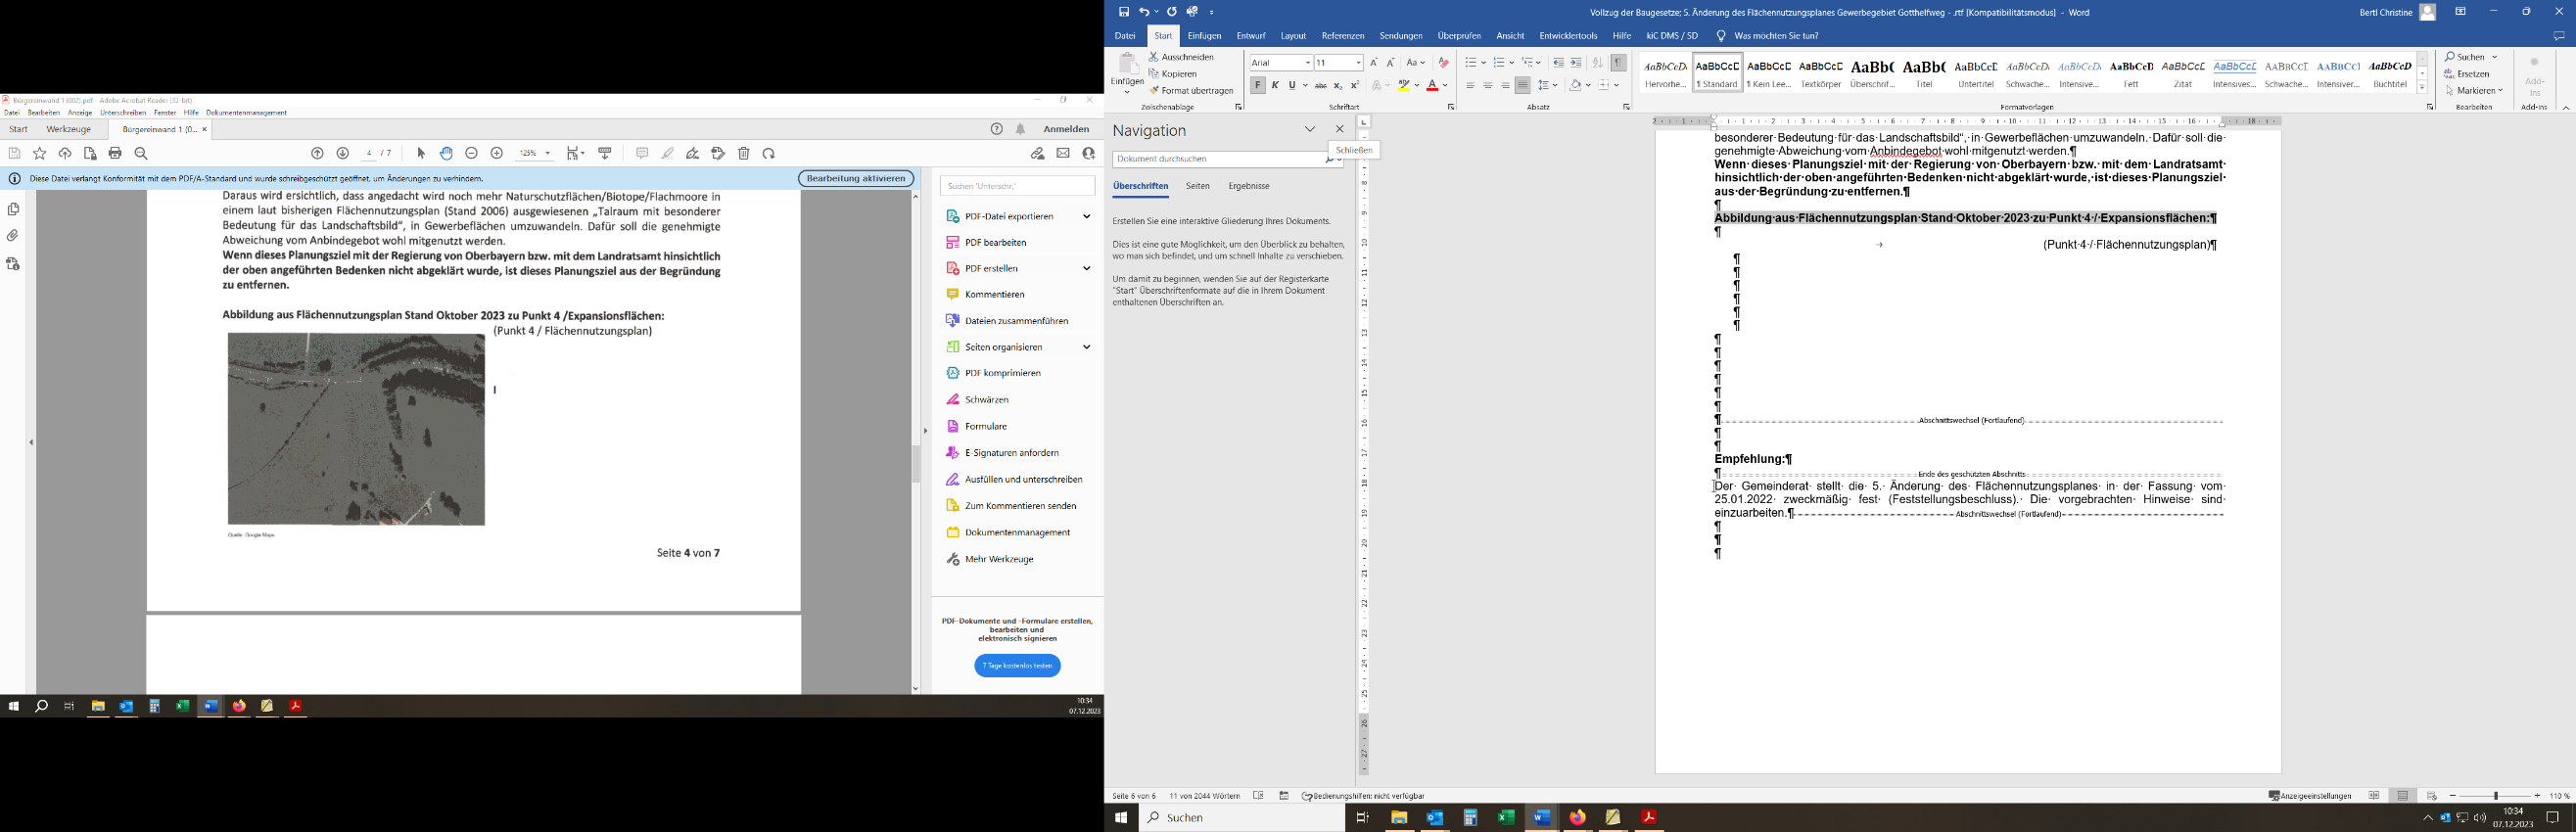
Task: Toggle strikethrough formatting in Word
Action: pos(1321,86)
